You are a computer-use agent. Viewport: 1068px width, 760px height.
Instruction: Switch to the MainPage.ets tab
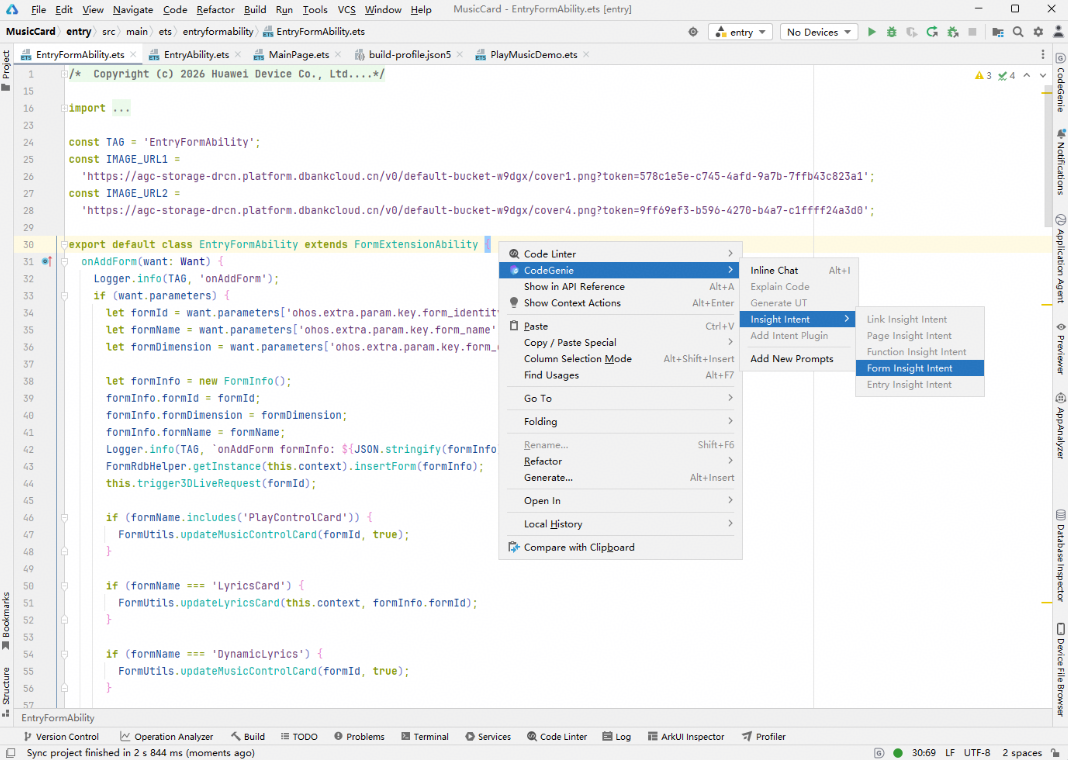coord(298,54)
